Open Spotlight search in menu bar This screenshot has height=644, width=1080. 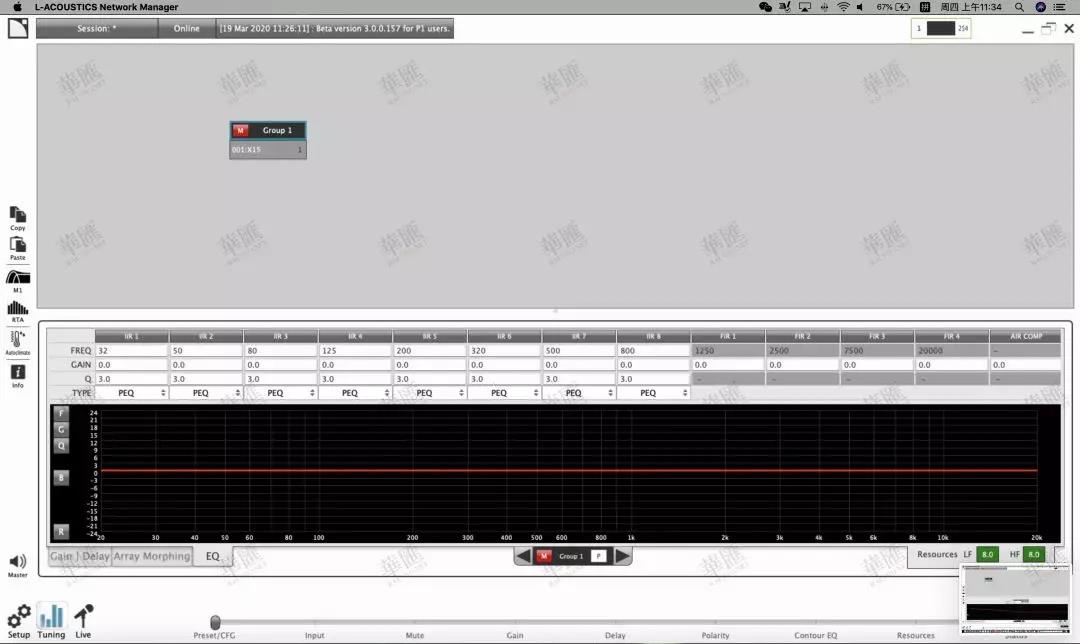coord(1019,7)
